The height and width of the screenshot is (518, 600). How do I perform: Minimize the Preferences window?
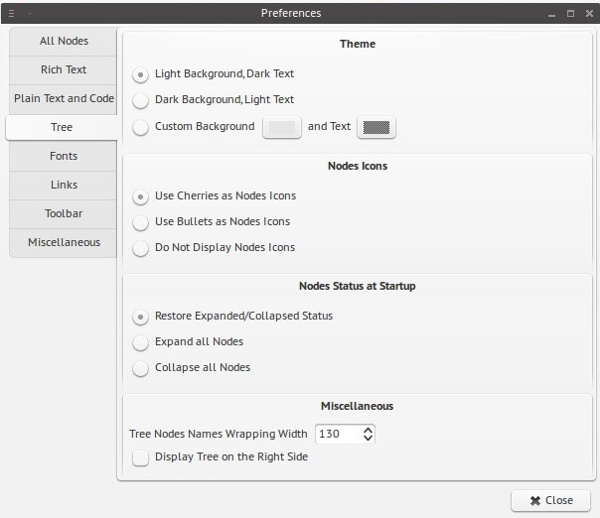tap(551, 14)
